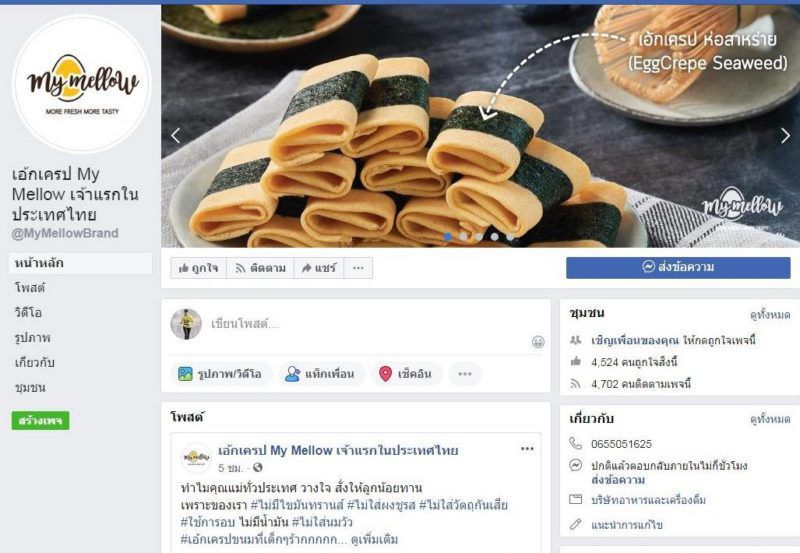Expand more composer options with ellipsis
Image resolution: width=800 pixels, height=553 pixels.
[464, 374]
